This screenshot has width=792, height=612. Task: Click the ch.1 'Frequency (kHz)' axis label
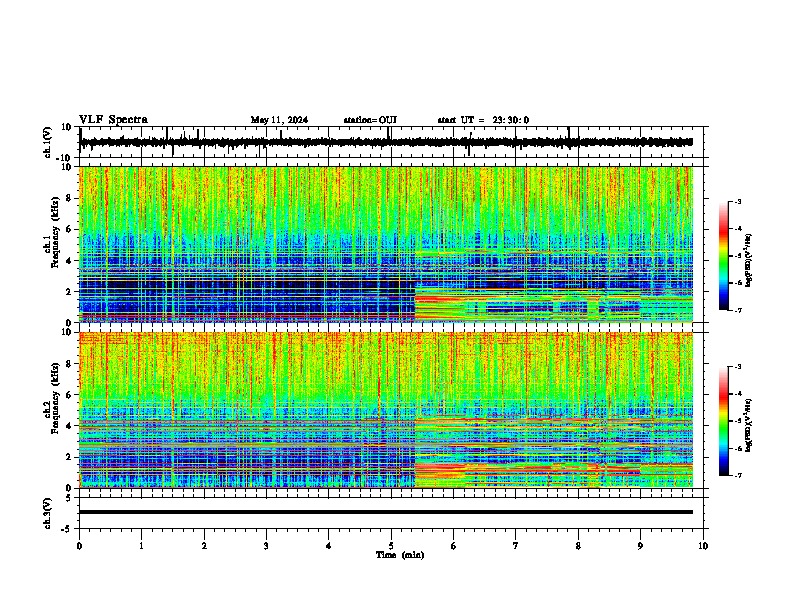tap(55, 232)
